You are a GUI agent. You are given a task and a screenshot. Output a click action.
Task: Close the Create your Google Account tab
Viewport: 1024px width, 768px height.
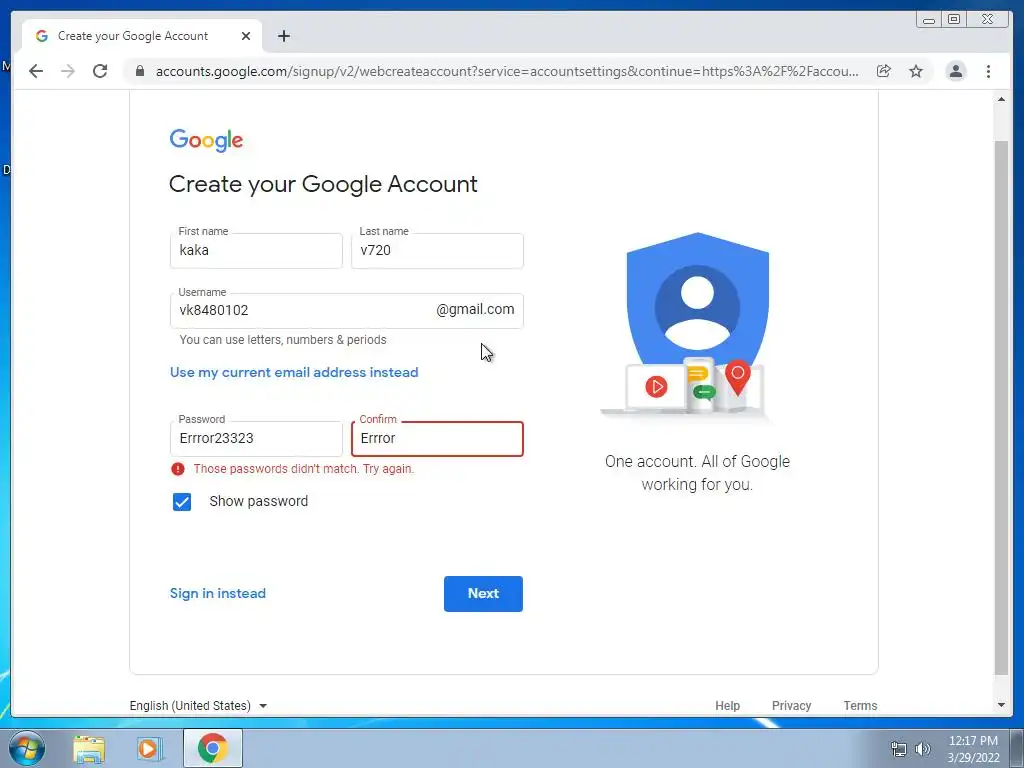point(246,36)
